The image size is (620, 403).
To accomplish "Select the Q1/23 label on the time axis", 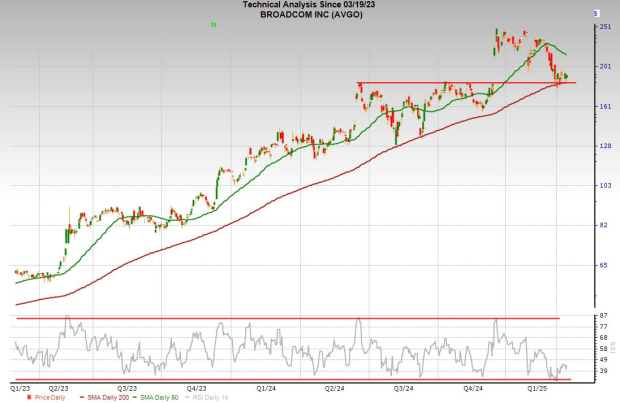I will pos(20,387).
